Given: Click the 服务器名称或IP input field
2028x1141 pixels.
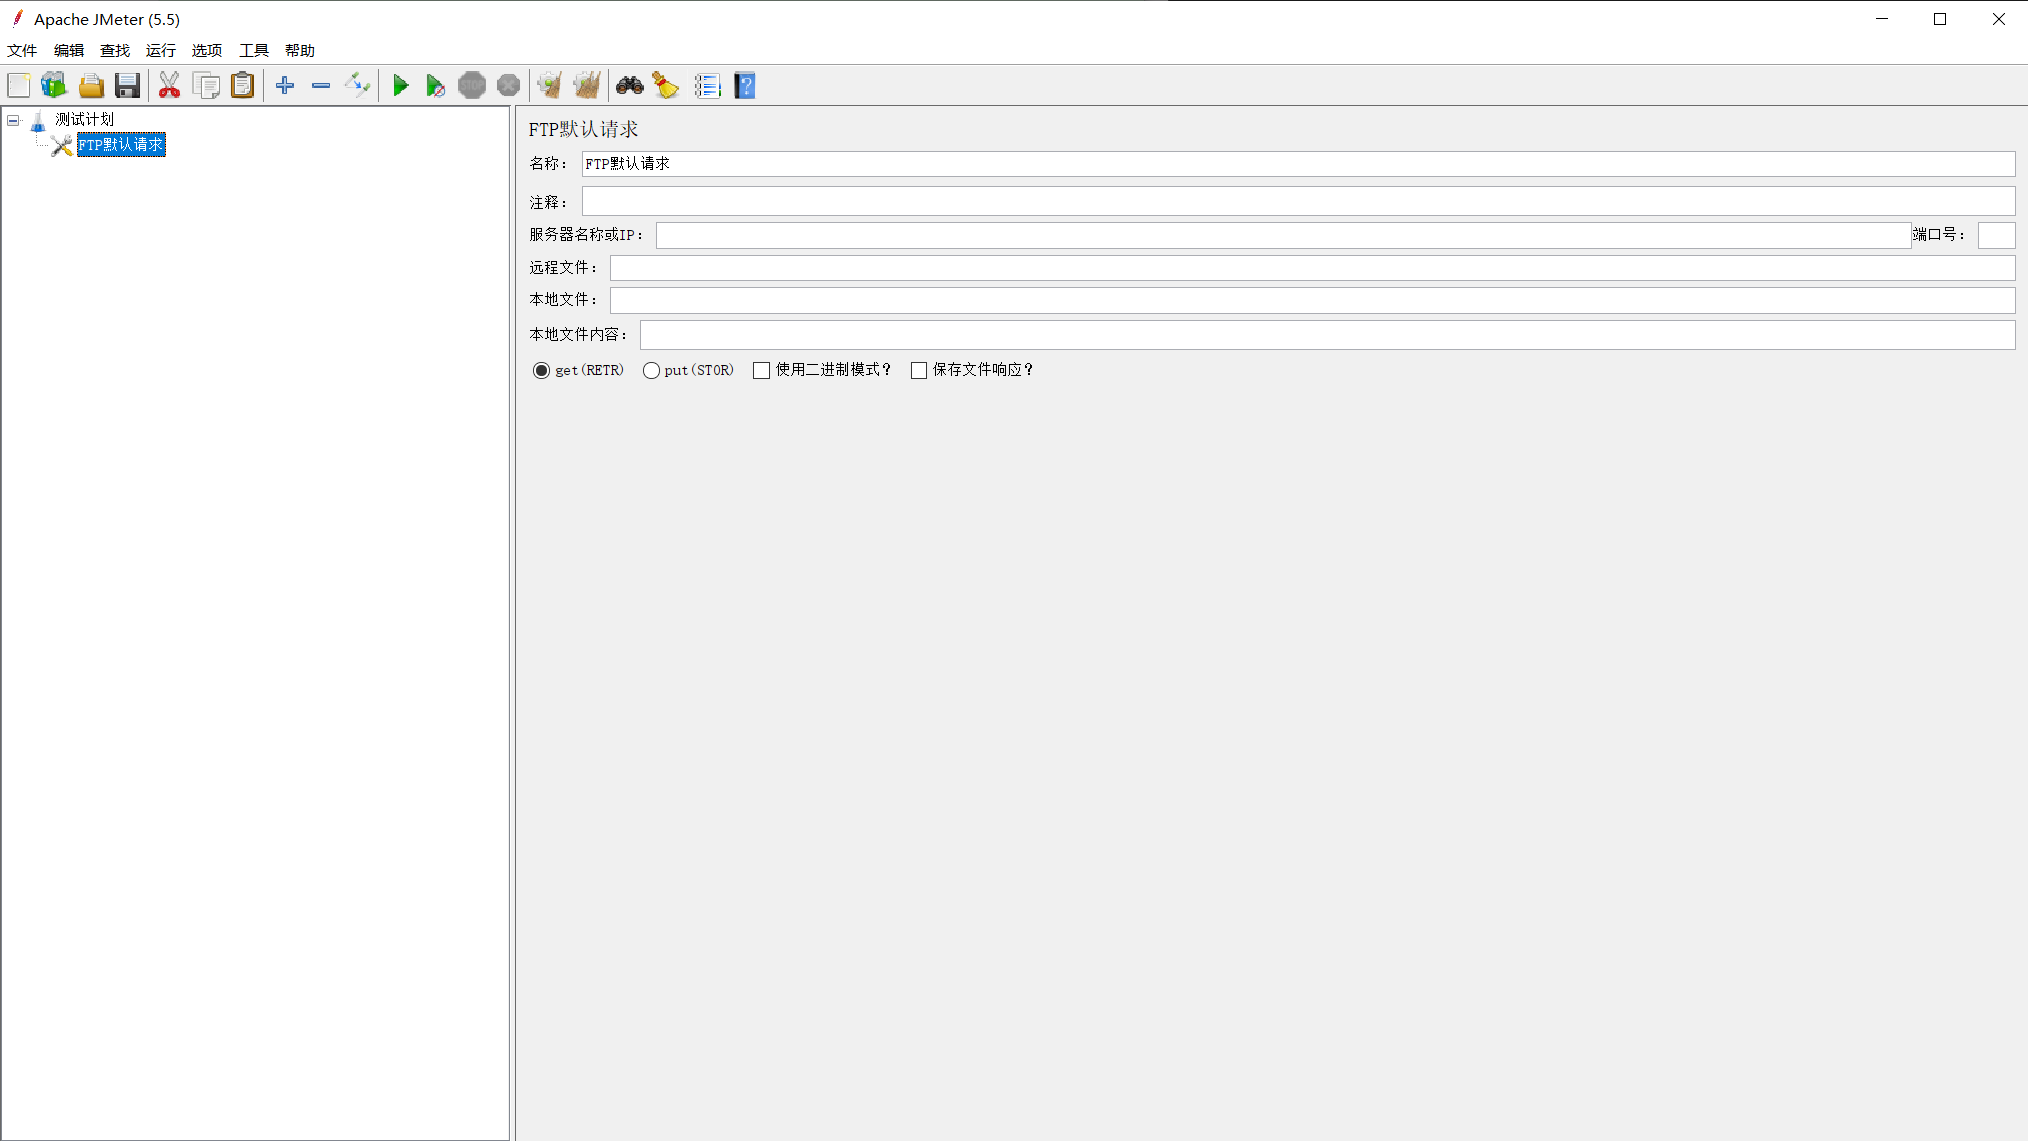Looking at the screenshot, I should coord(1283,235).
